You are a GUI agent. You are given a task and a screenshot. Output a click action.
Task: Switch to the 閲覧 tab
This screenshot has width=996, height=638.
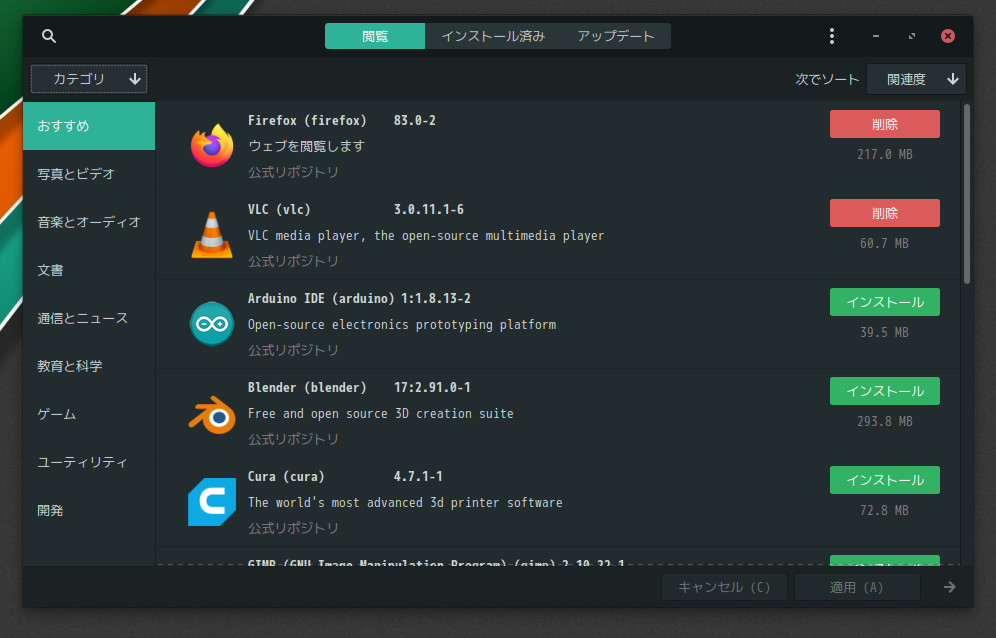(x=375, y=36)
